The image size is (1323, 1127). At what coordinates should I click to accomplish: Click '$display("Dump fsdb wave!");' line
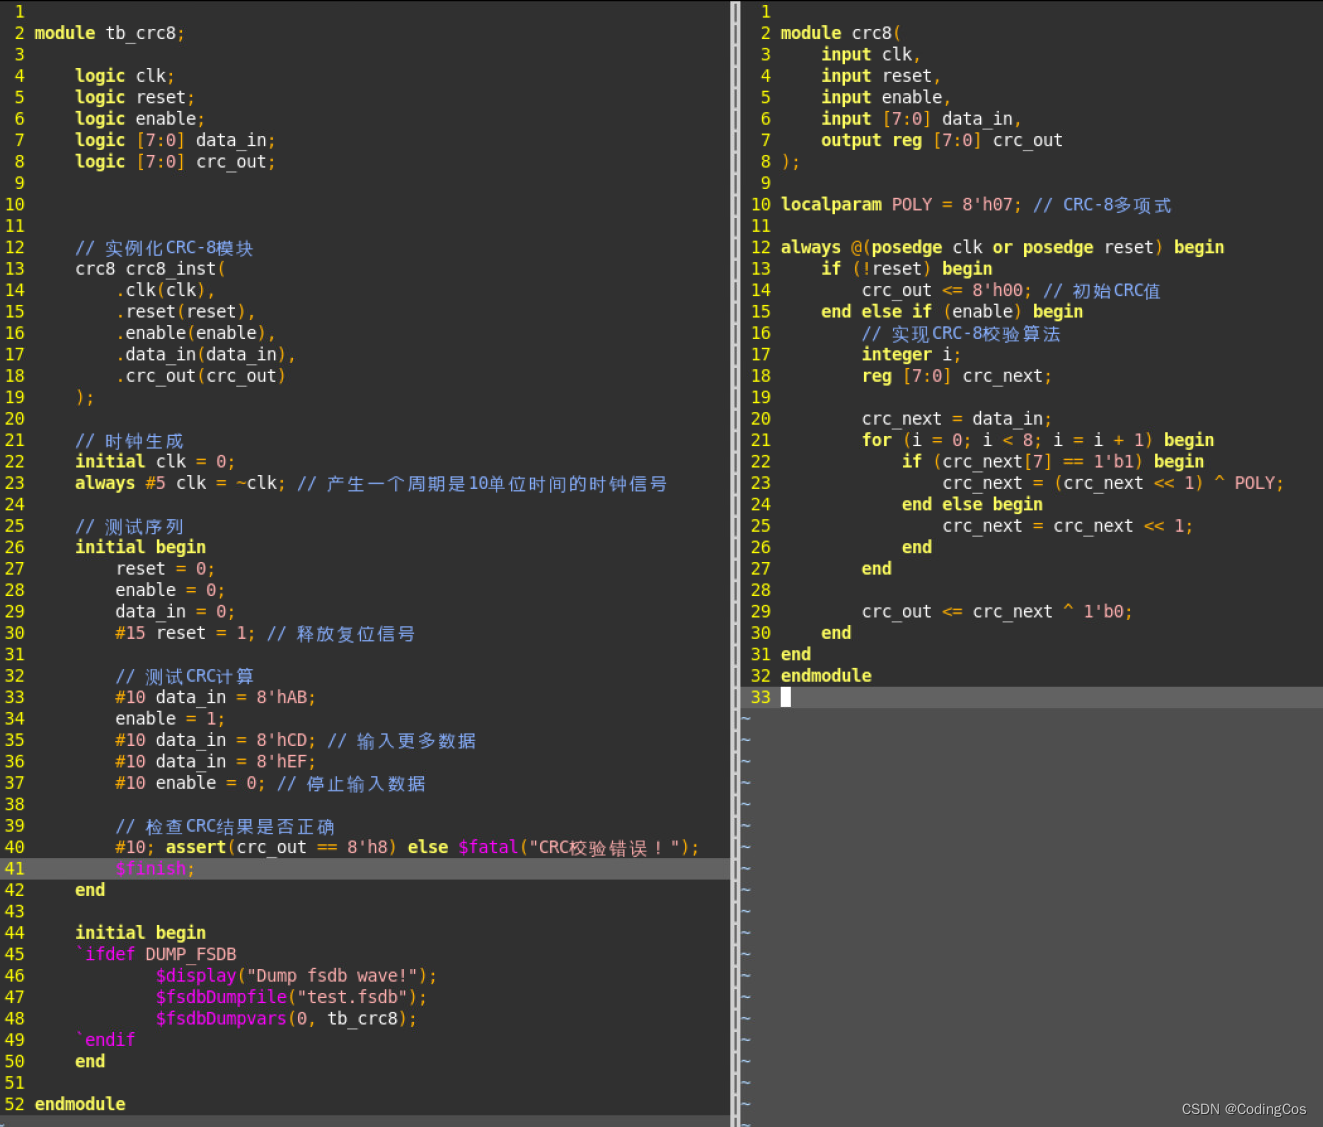(296, 976)
